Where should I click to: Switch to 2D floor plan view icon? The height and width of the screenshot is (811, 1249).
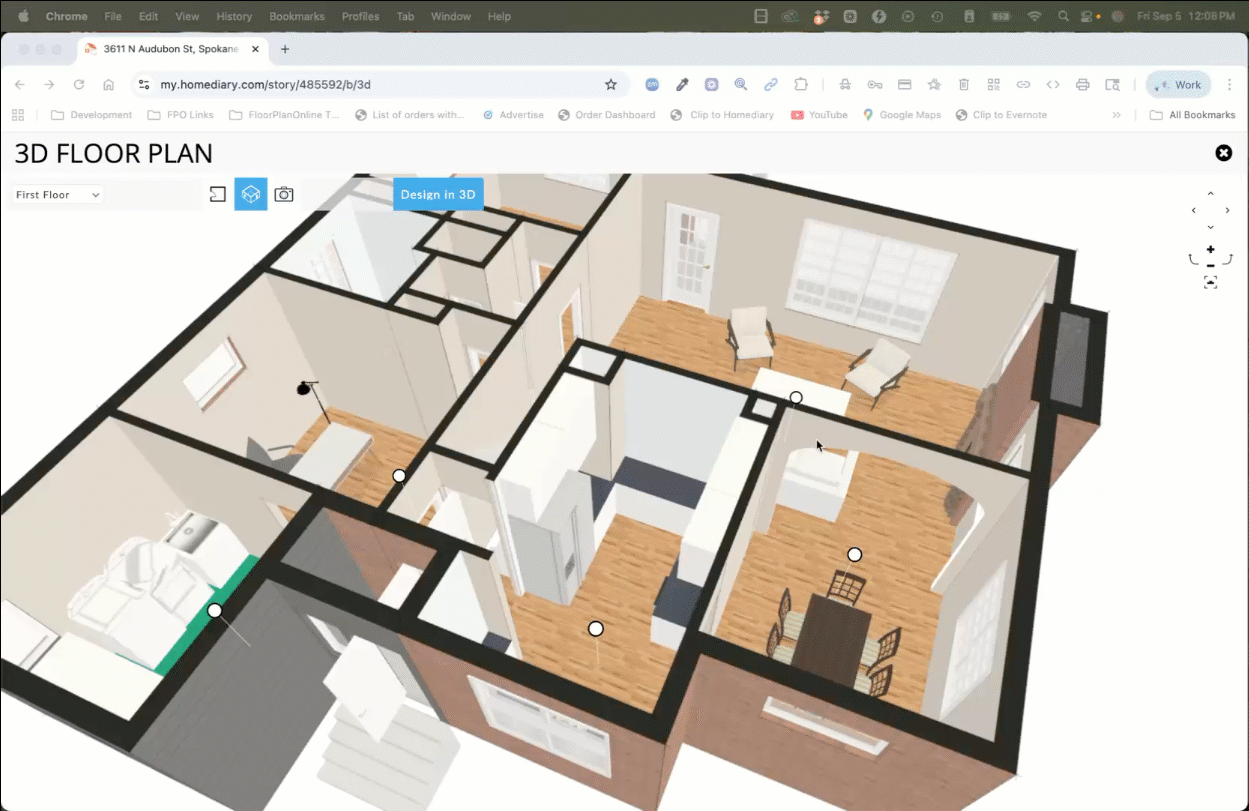(x=217, y=194)
